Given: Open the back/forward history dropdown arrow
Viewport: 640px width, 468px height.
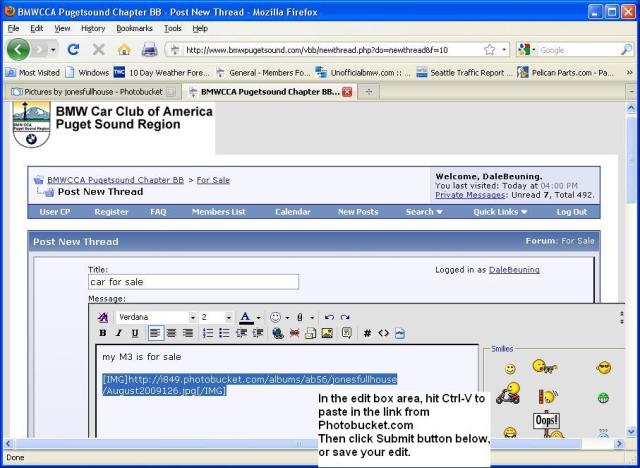Looking at the screenshot, I should [x=53, y=50].
